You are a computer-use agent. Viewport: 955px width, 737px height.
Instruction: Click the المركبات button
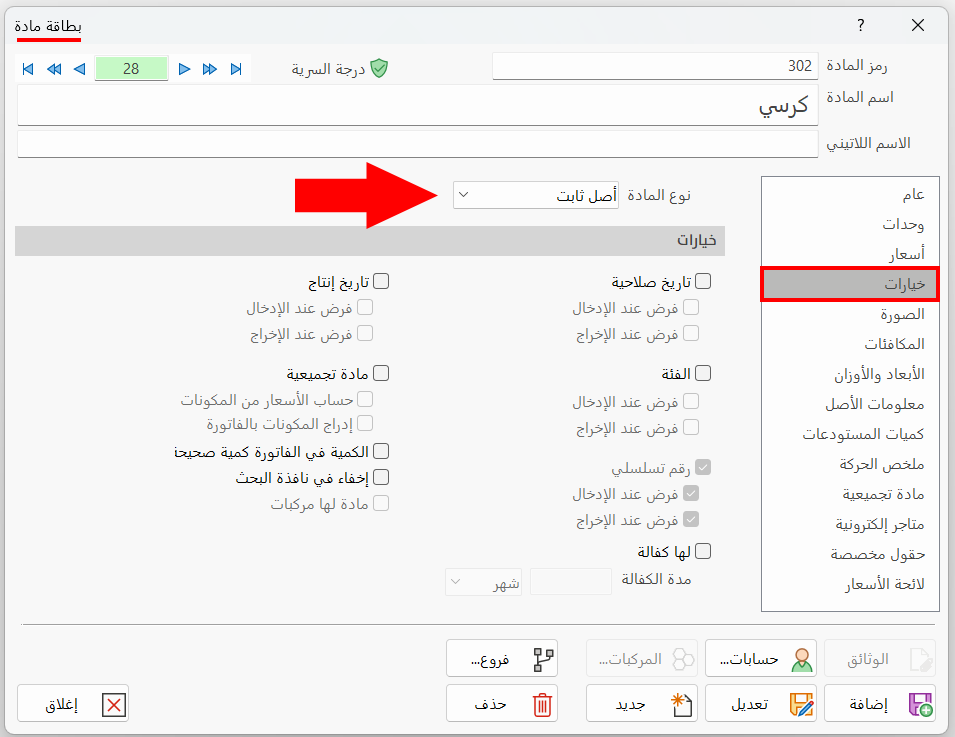(x=642, y=658)
